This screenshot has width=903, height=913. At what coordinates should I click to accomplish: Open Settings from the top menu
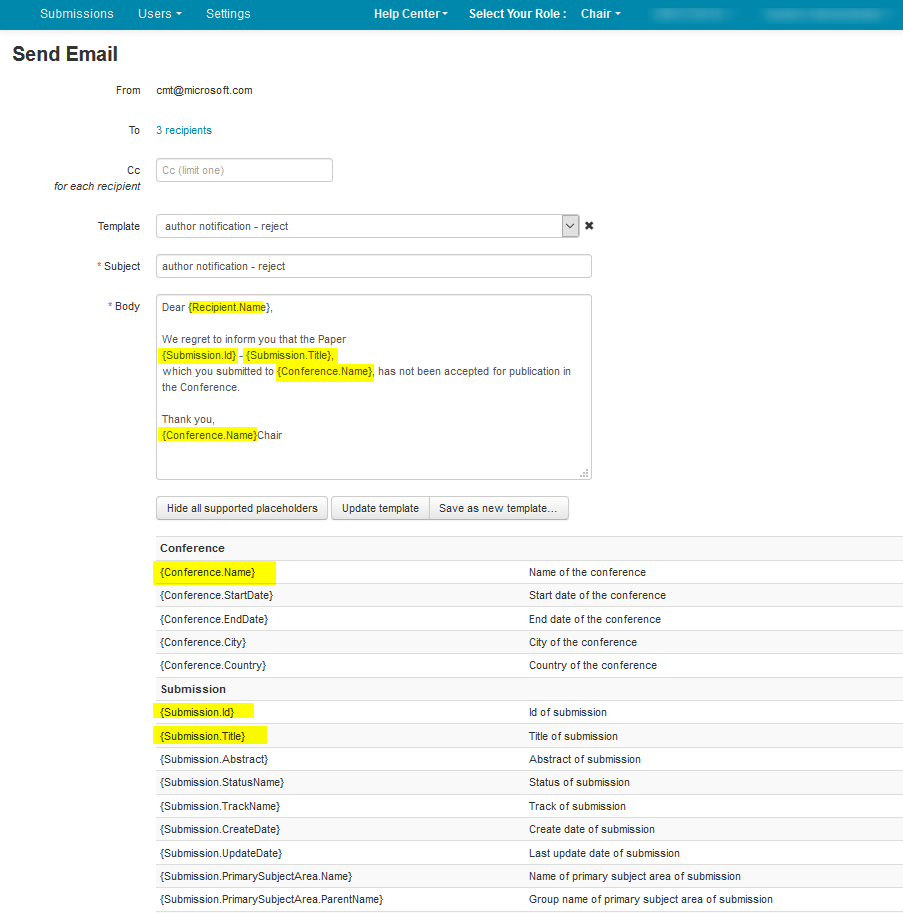tap(228, 14)
